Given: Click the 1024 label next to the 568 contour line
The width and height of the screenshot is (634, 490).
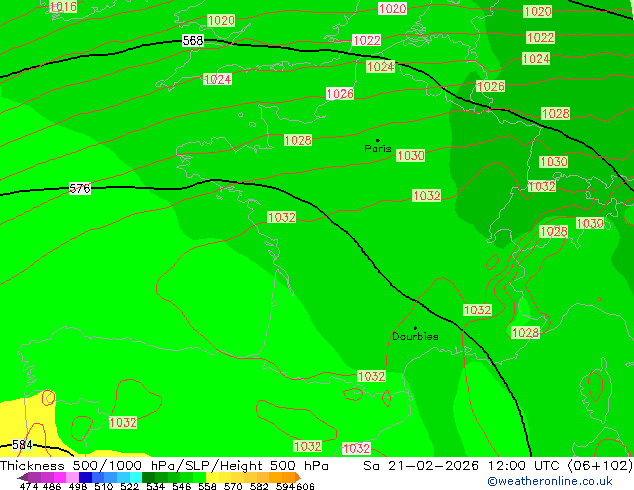Looking at the screenshot, I should pos(380,66).
